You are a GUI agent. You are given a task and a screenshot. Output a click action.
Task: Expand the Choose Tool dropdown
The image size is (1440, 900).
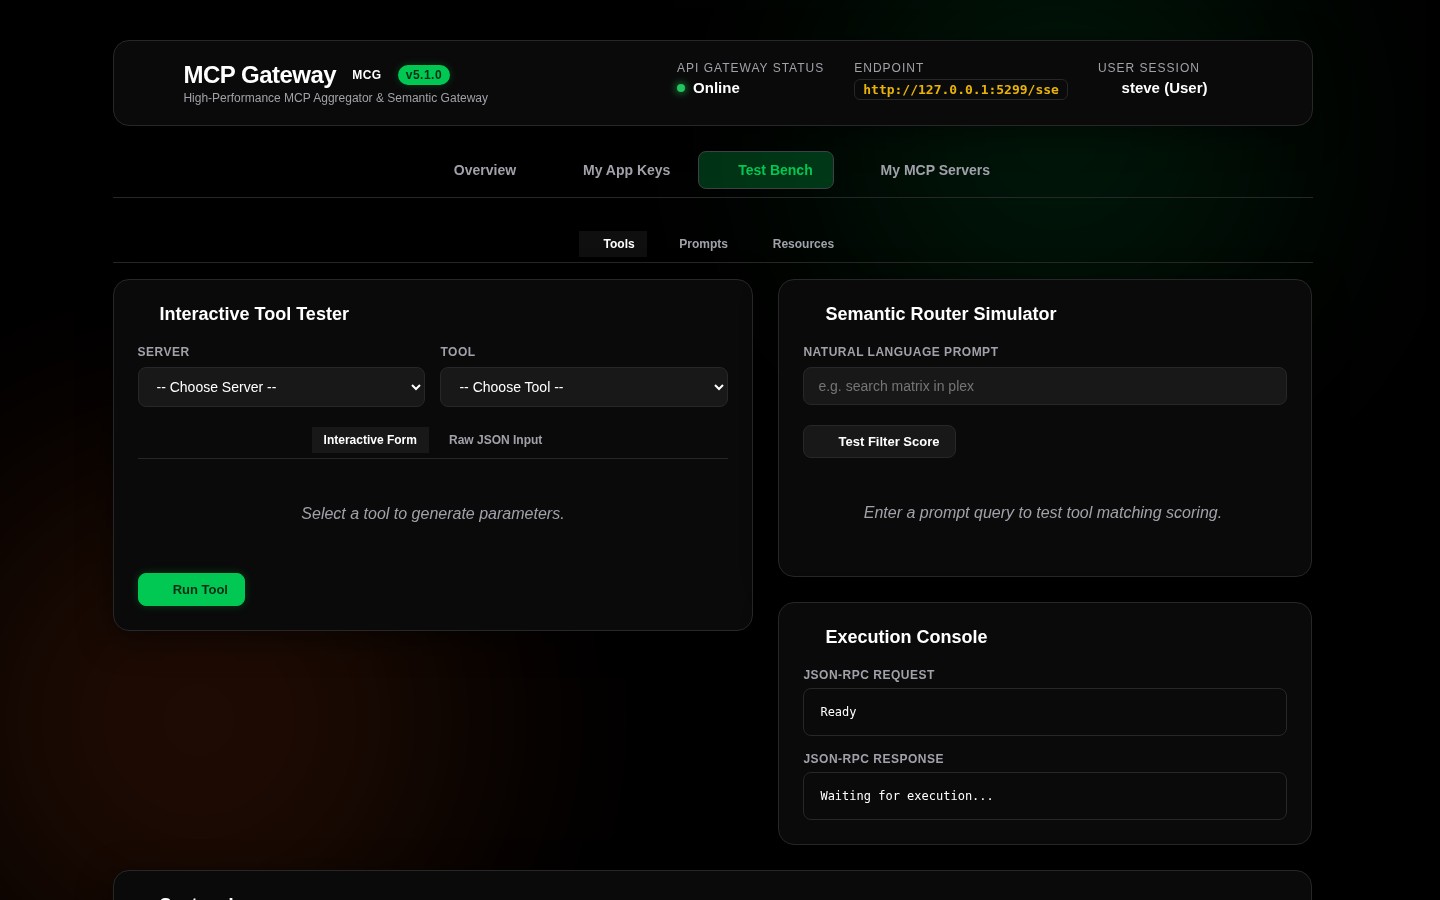[584, 387]
